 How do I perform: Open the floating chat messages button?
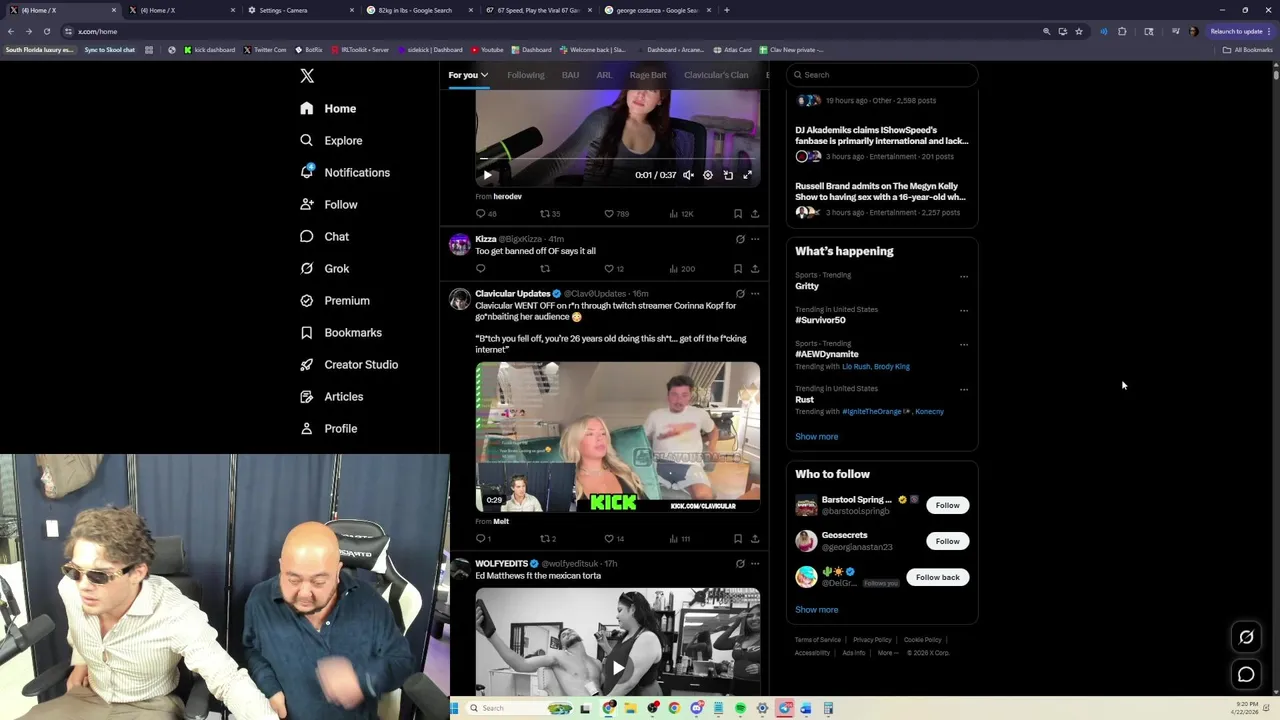(1246, 675)
